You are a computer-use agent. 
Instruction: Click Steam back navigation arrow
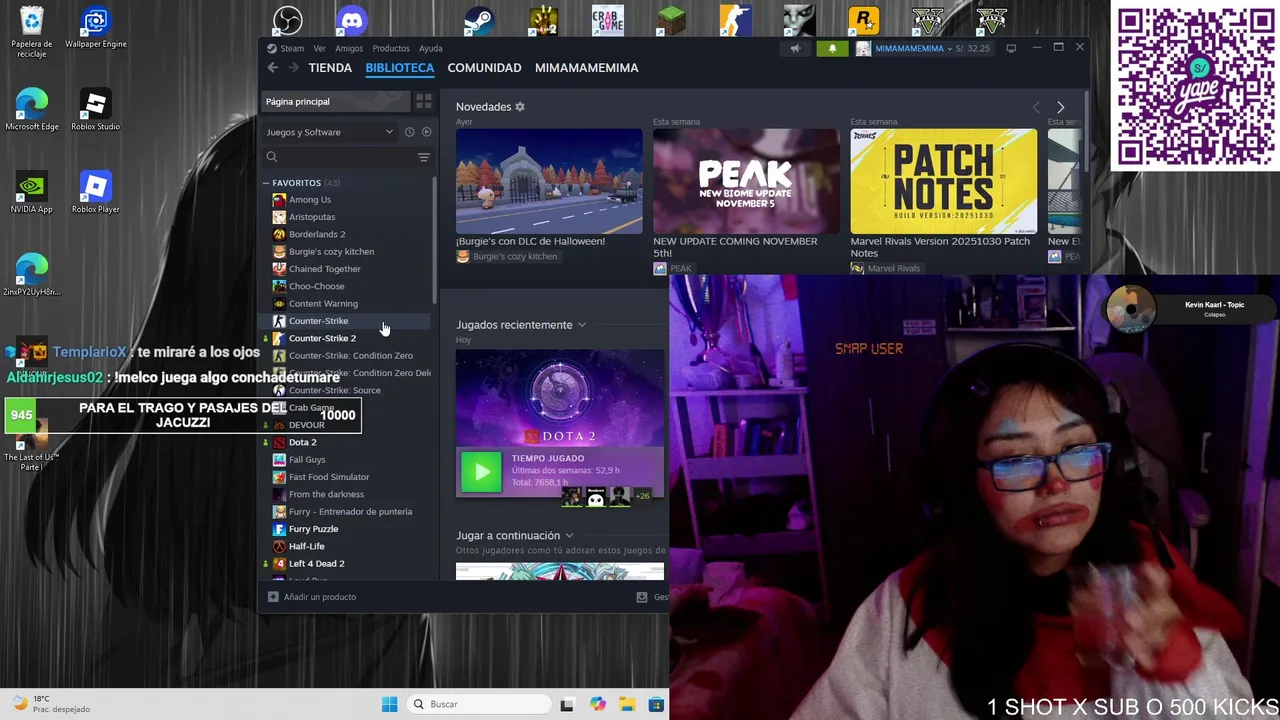tap(272, 67)
